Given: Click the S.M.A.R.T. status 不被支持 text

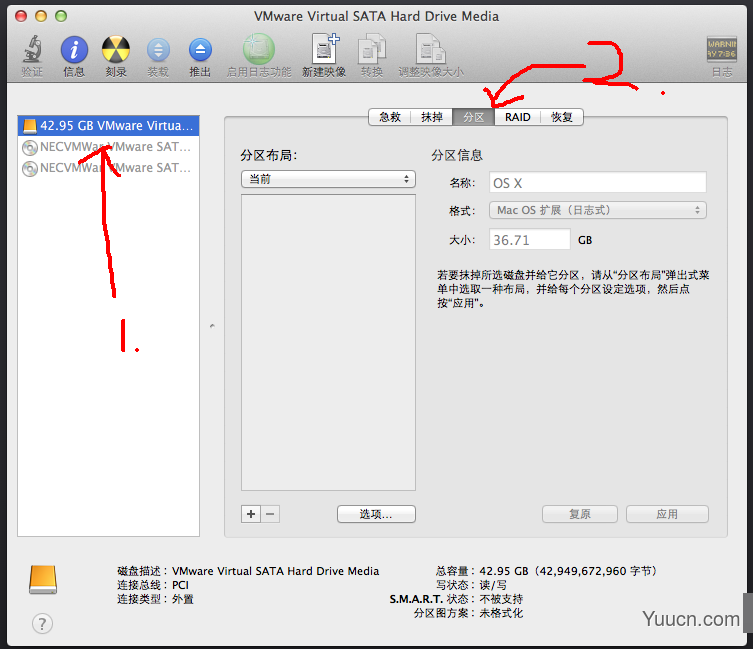Looking at the screenshot, I should (x=501, y=599).
